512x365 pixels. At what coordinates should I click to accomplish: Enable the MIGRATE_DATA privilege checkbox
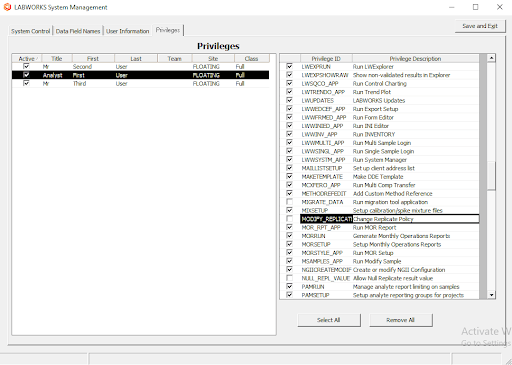click(x=289, y=202)
